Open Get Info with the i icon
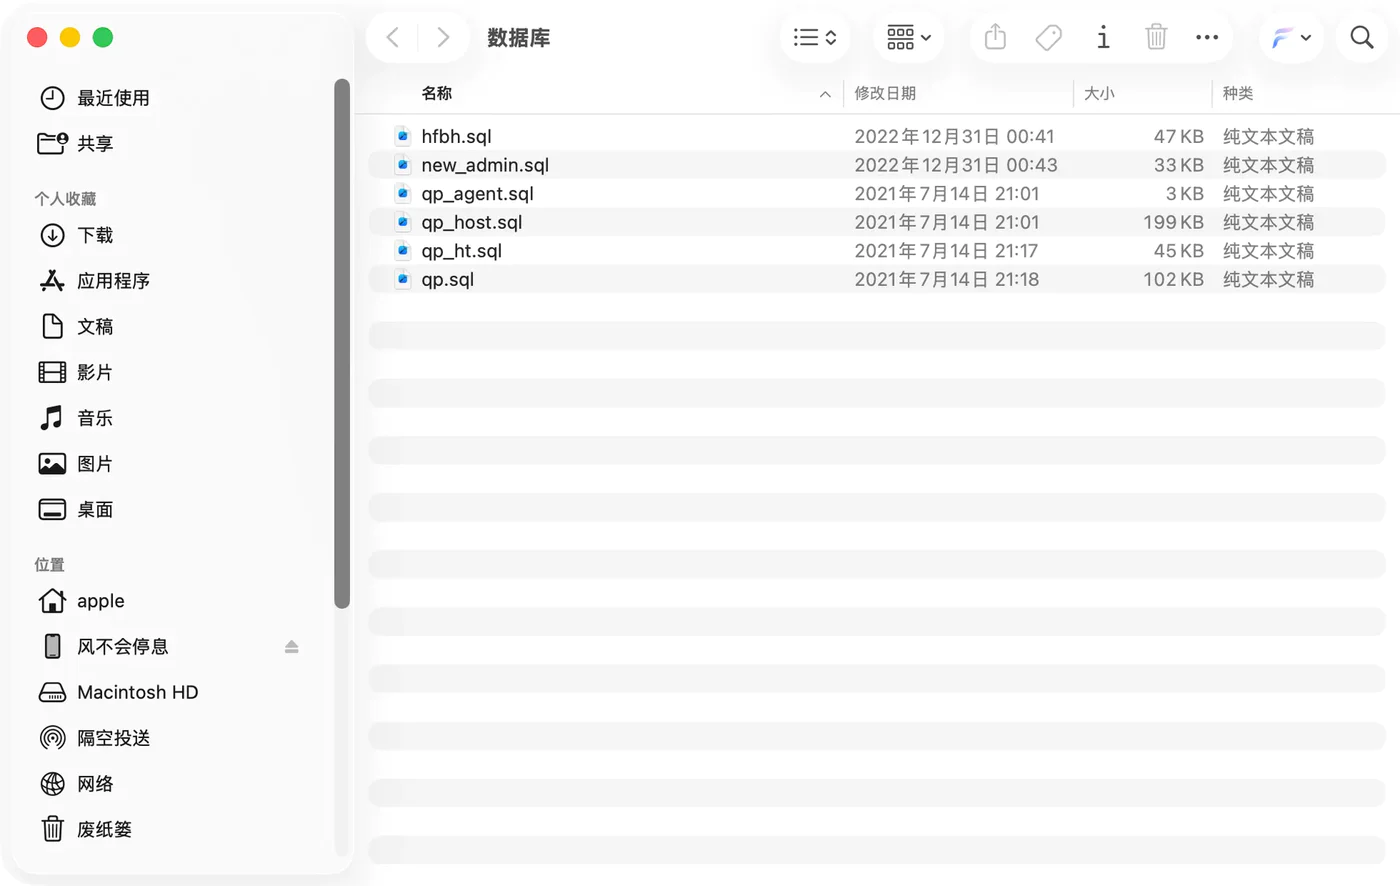Image resolution: width=1400 pixels, height=886 pixels. [x=1103, y=38]
